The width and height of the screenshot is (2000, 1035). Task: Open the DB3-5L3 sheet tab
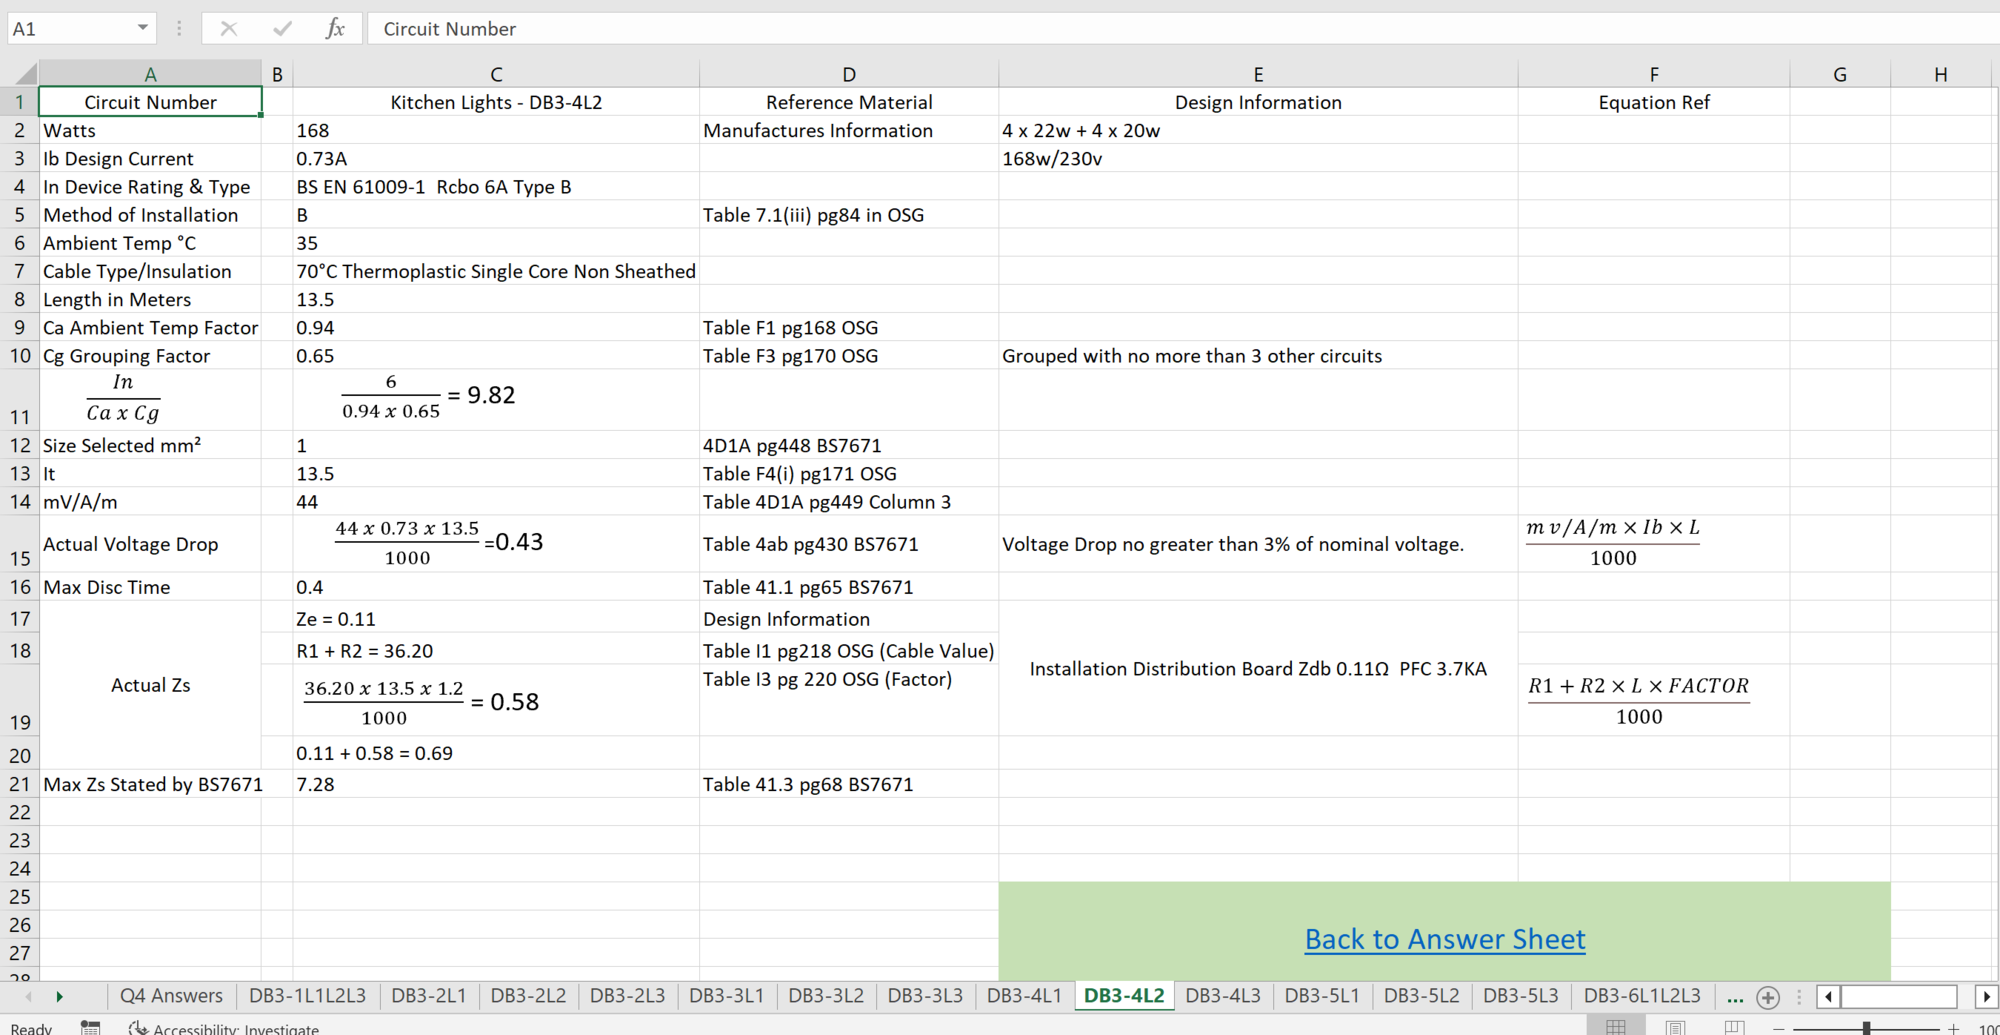[x=1520, y=996]
